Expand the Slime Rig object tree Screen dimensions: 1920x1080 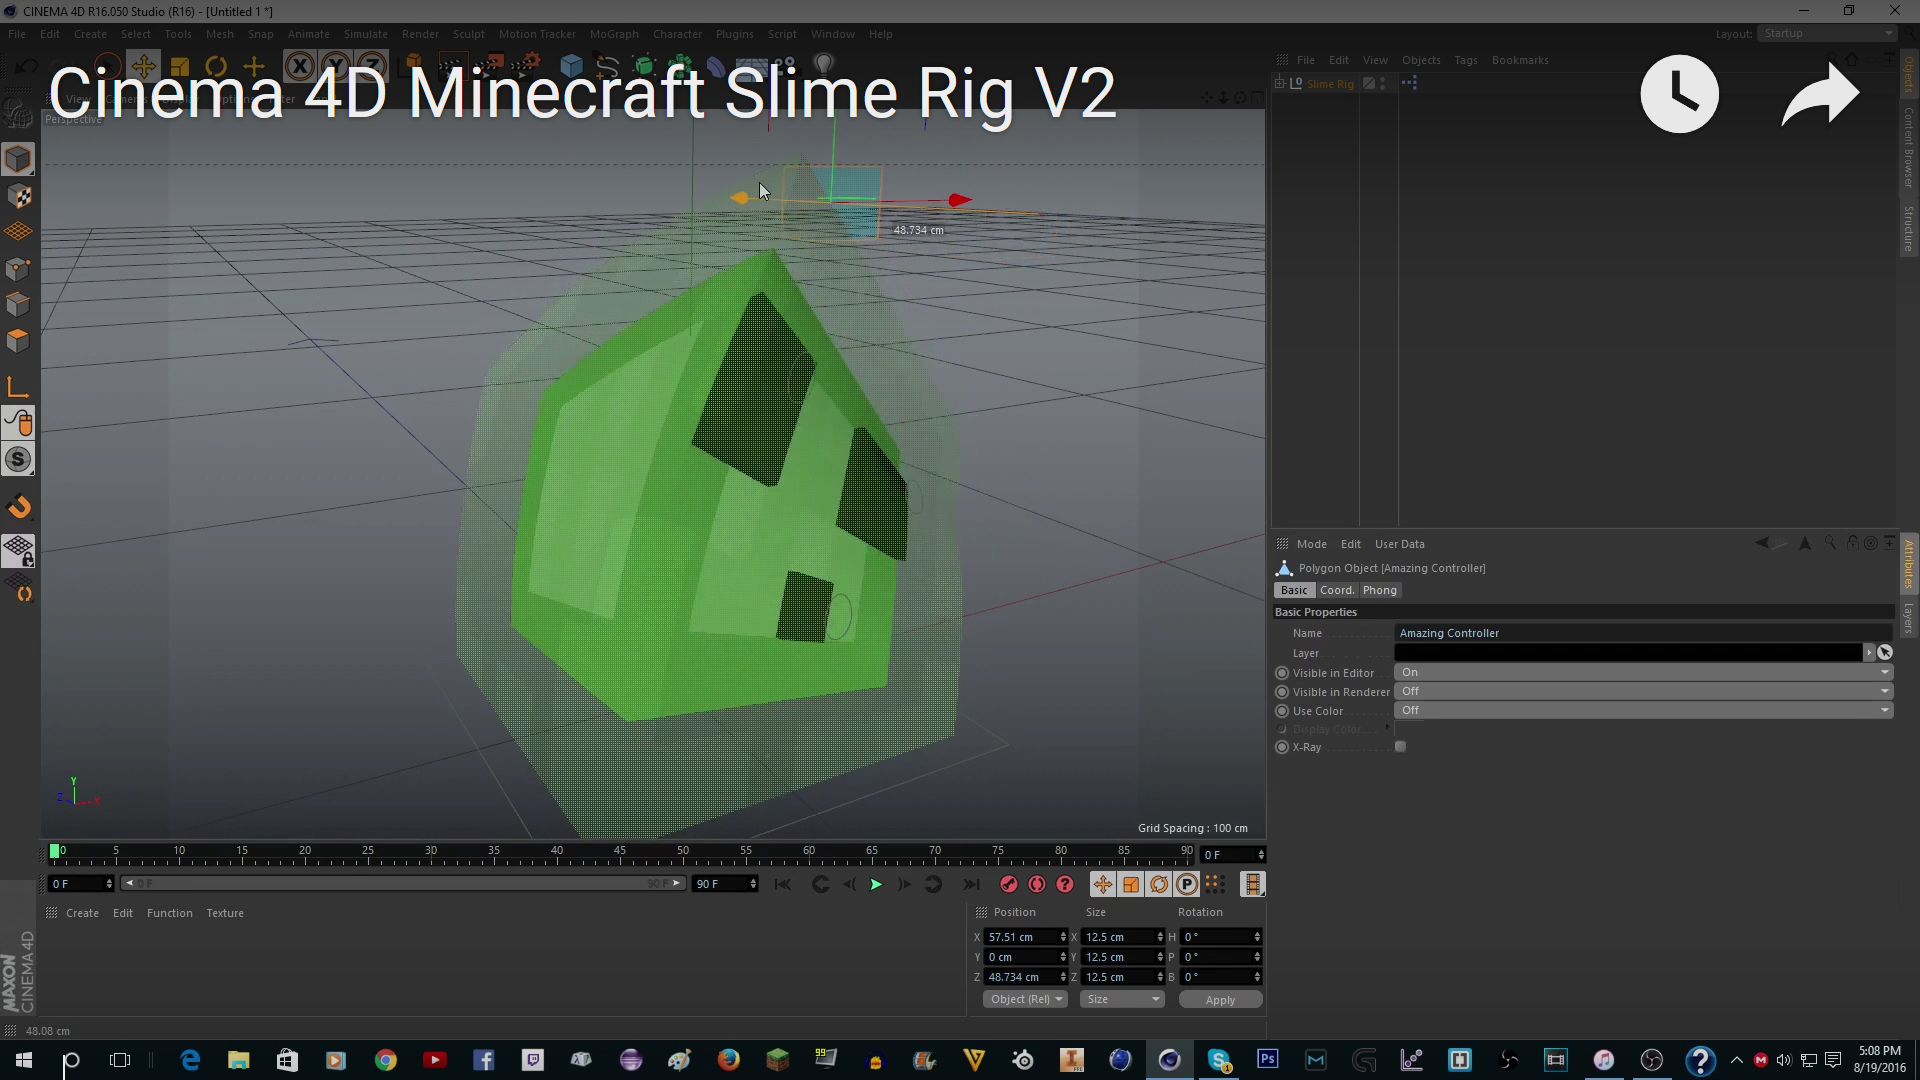coord(1280,84)
